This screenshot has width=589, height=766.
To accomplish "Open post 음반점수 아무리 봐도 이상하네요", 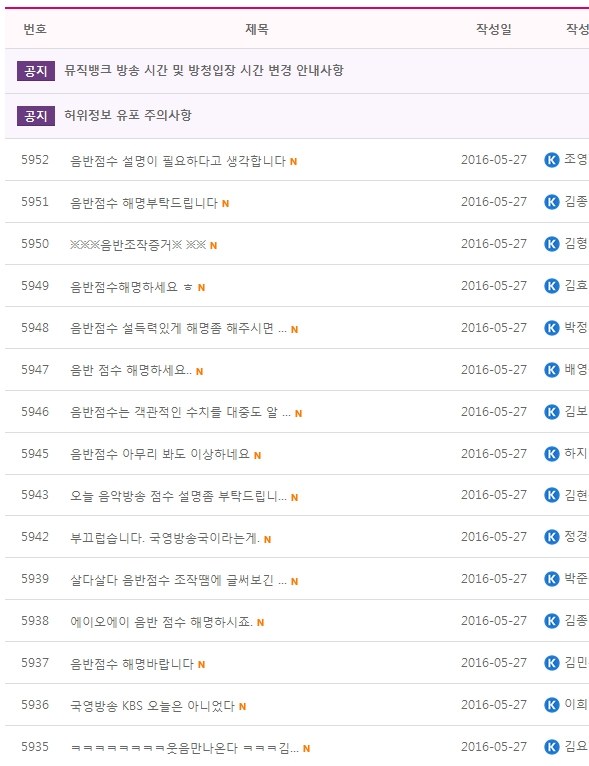I will click(160, 454).
